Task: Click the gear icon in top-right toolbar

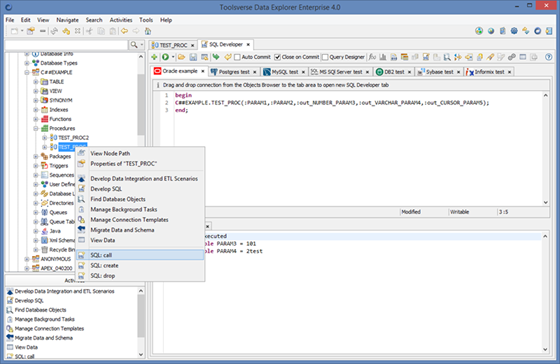Action: 514,31
